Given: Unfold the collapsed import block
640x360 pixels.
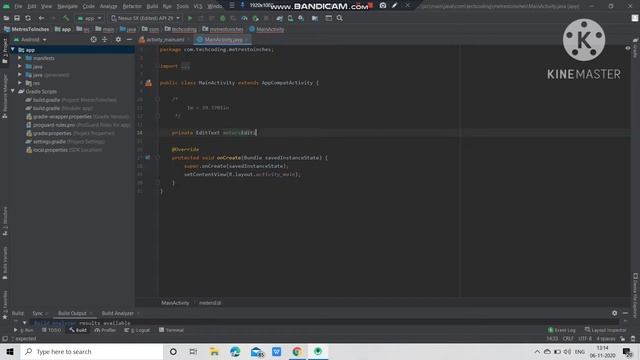Looking at the screenshot, I should pos(185,66).
